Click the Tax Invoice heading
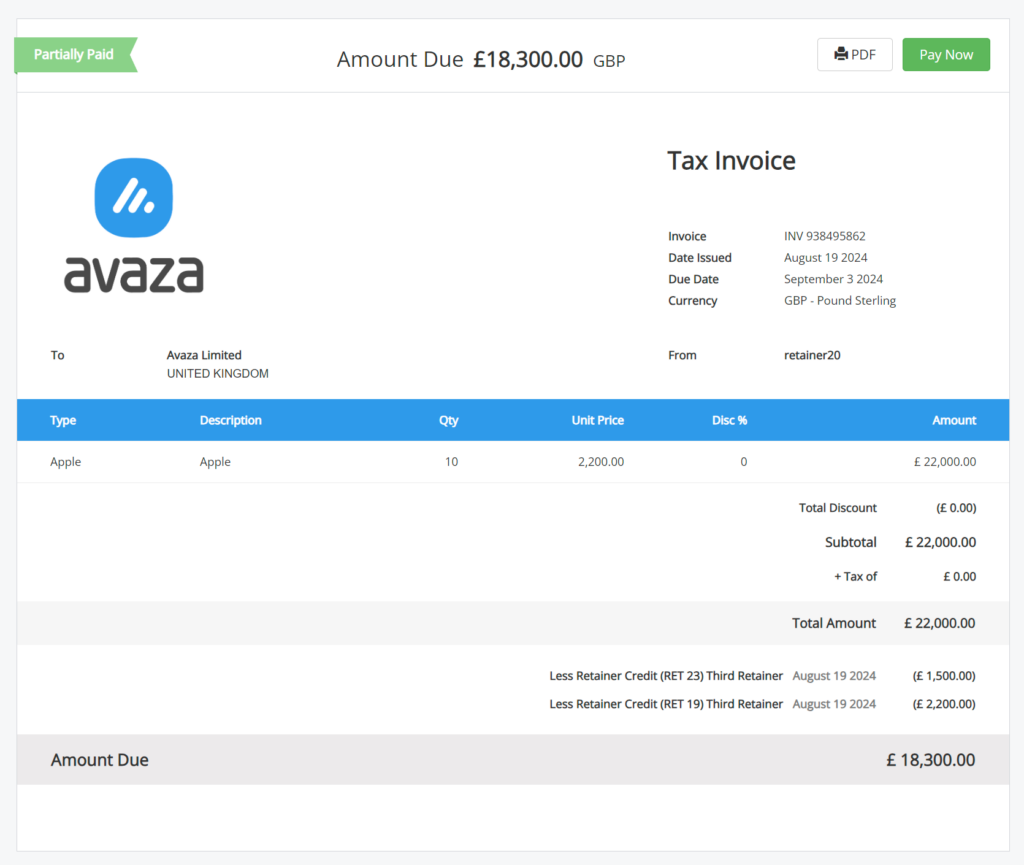The height and width of the screenshot is (865, 1024). pos(731,161)
